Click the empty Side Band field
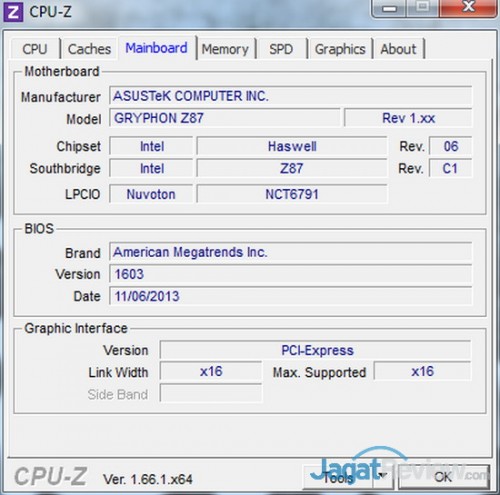This screenshot has height=495, width=500. tap(211, 393)
